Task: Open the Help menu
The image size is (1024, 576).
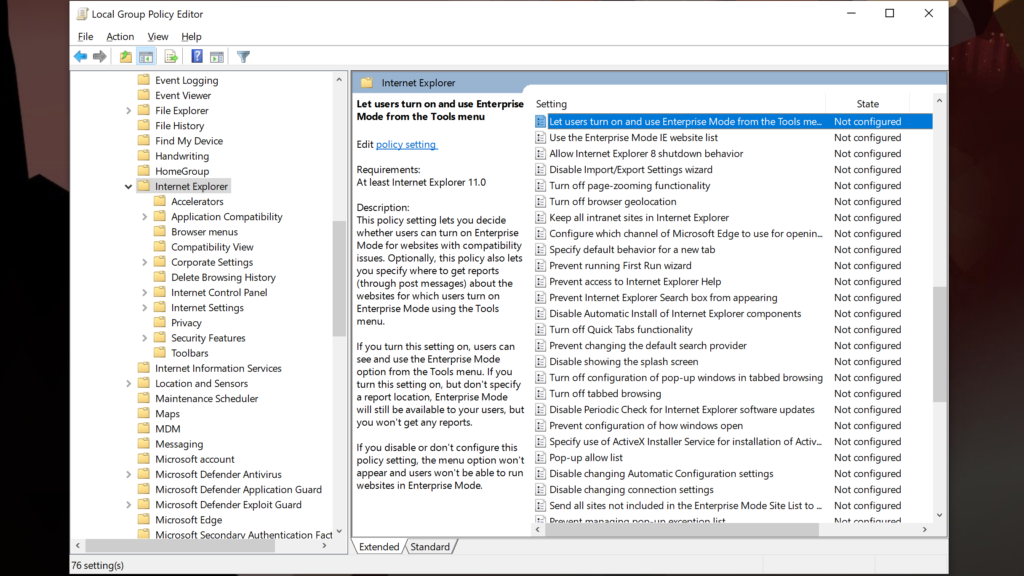Action: pos(191,37)
